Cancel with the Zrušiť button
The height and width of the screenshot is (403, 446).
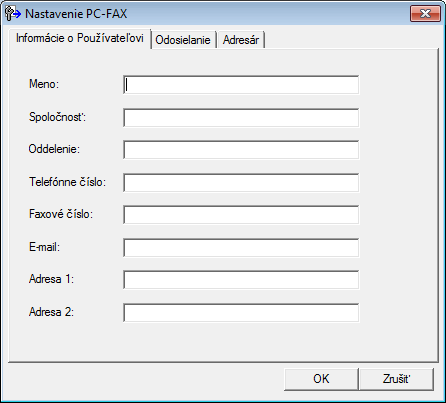pyautogui.click(x=396, y=379)
